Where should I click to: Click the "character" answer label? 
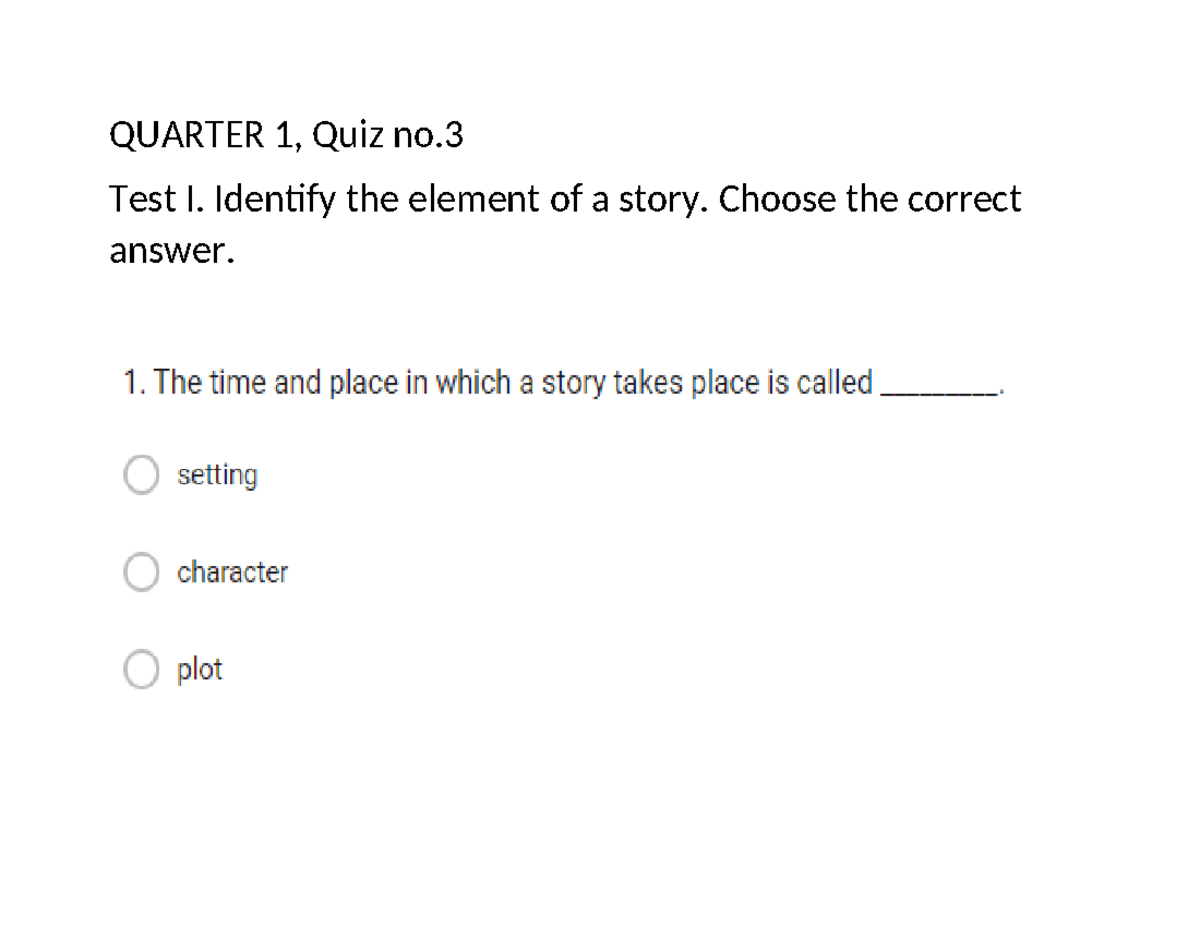pos(231,572)
